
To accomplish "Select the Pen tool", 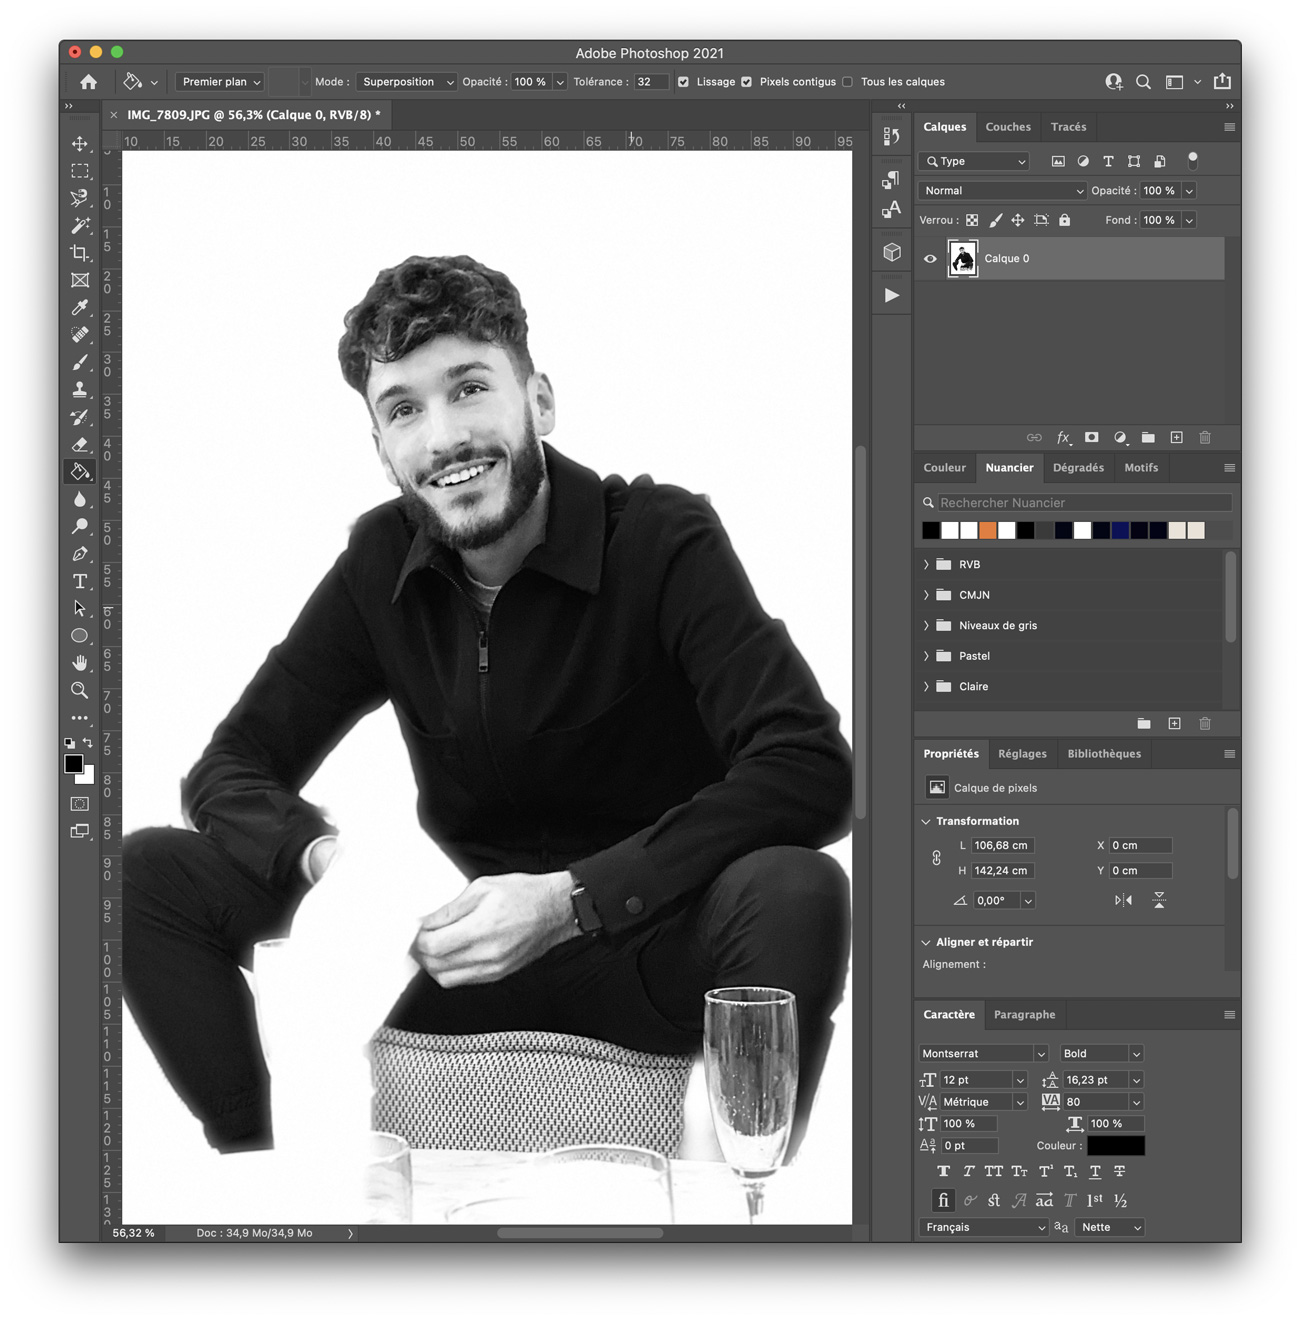I will point(80,554).
